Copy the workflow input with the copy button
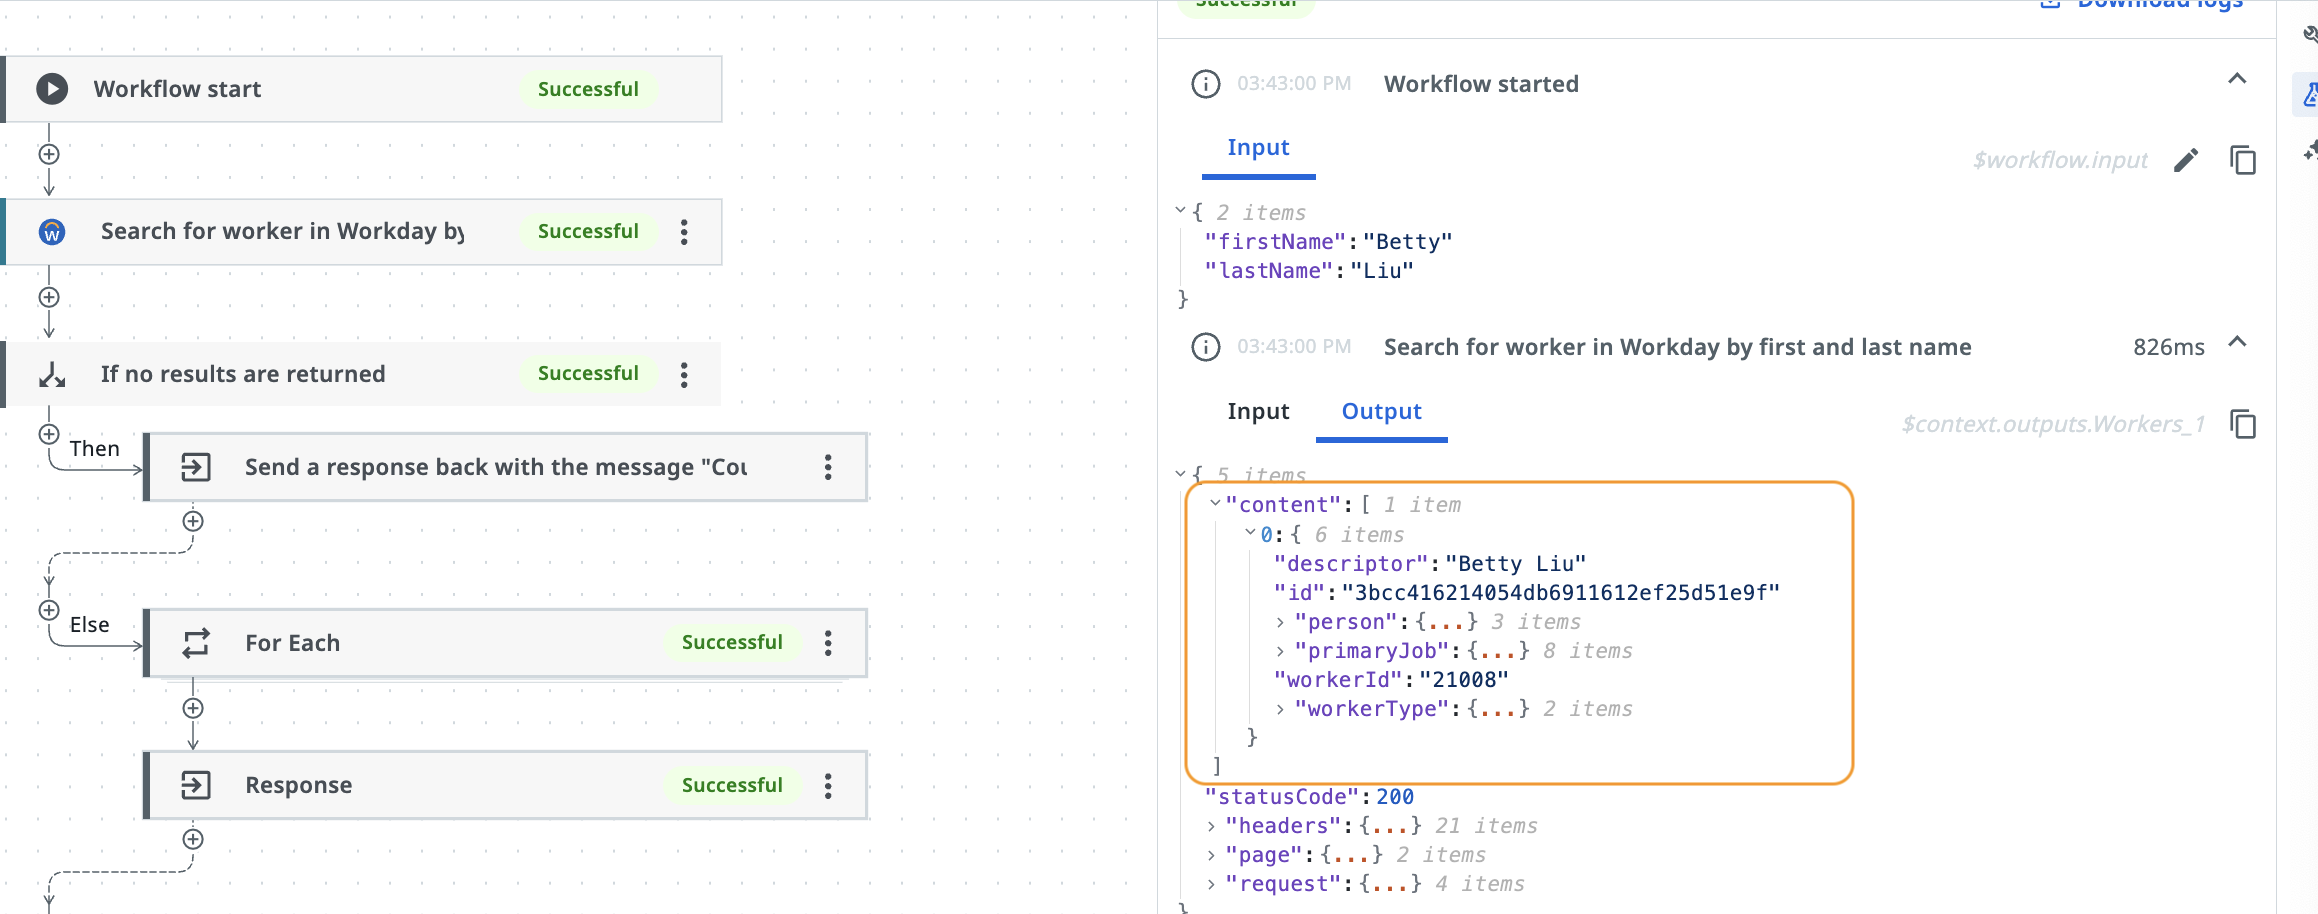Screen dimensions: 2318x914 pyautogui.click(x=2243, y=160)
